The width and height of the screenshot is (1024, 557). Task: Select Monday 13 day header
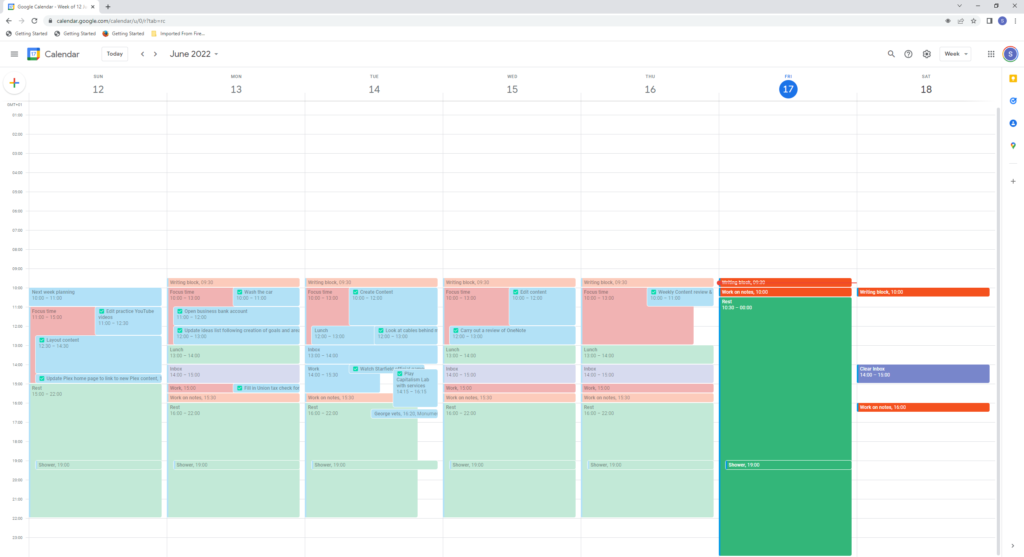(236, 86)
